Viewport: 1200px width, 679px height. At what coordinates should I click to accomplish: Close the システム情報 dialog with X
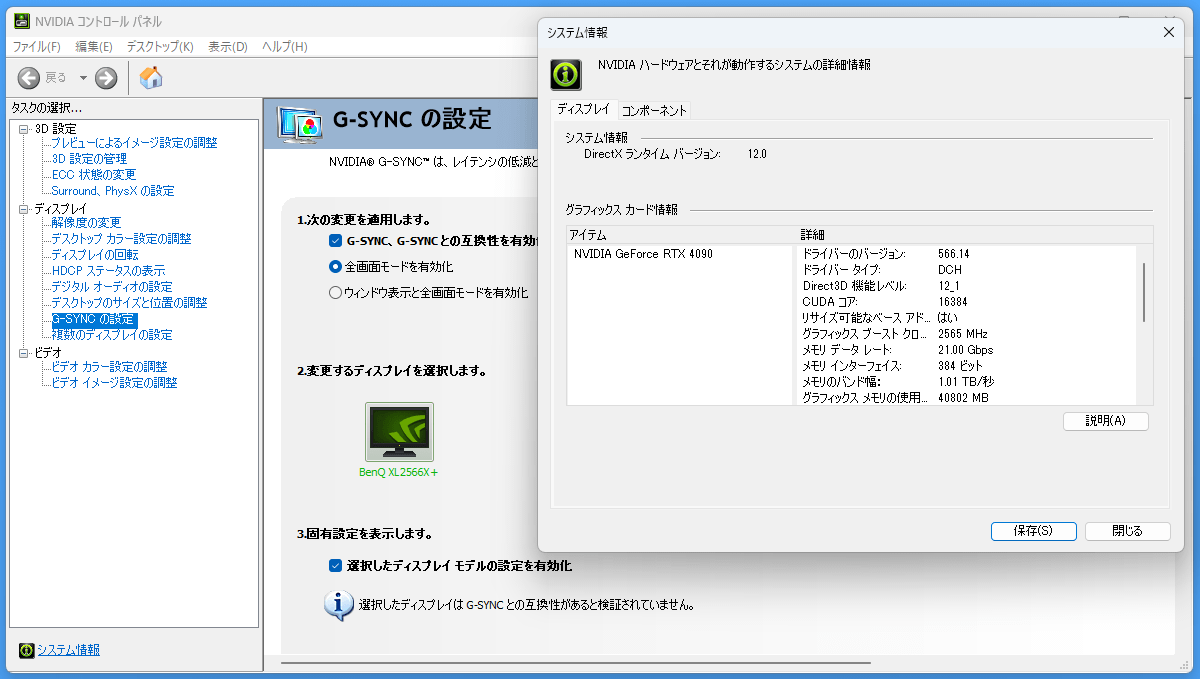pyautogui.click(x=1168, y=33)
